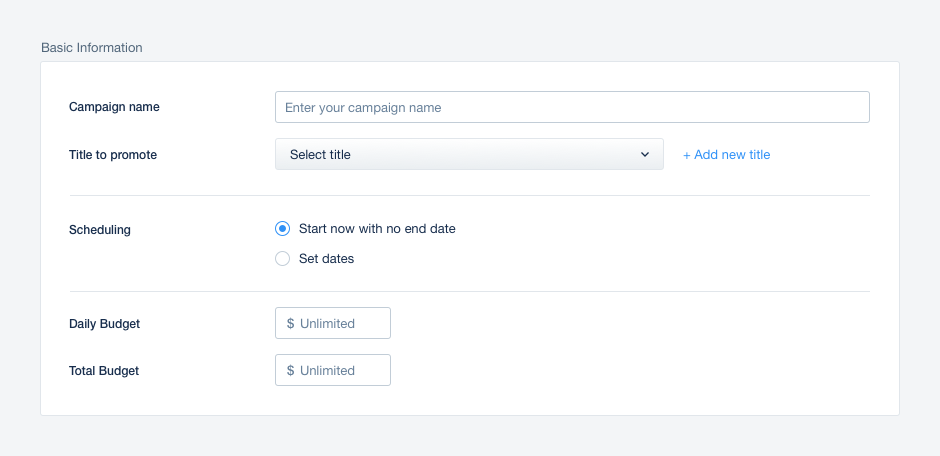Focus the Total Budget amount field
Image resolution: width=940 pixels, height=456 pixels.
[x=333, y=370]
